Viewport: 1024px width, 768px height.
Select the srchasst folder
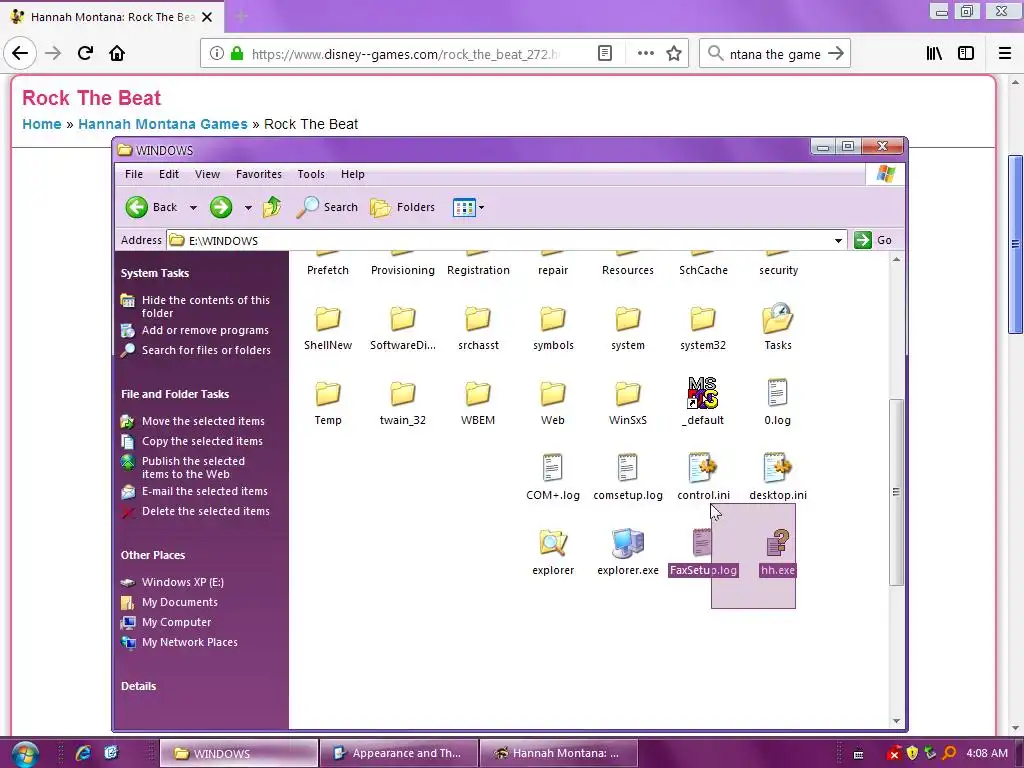(x=478, y=328)
